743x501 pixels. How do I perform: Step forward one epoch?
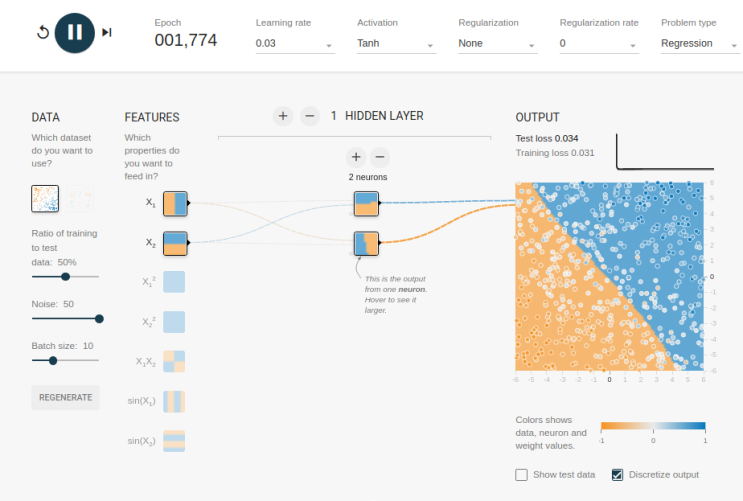[x=107, y=32]
